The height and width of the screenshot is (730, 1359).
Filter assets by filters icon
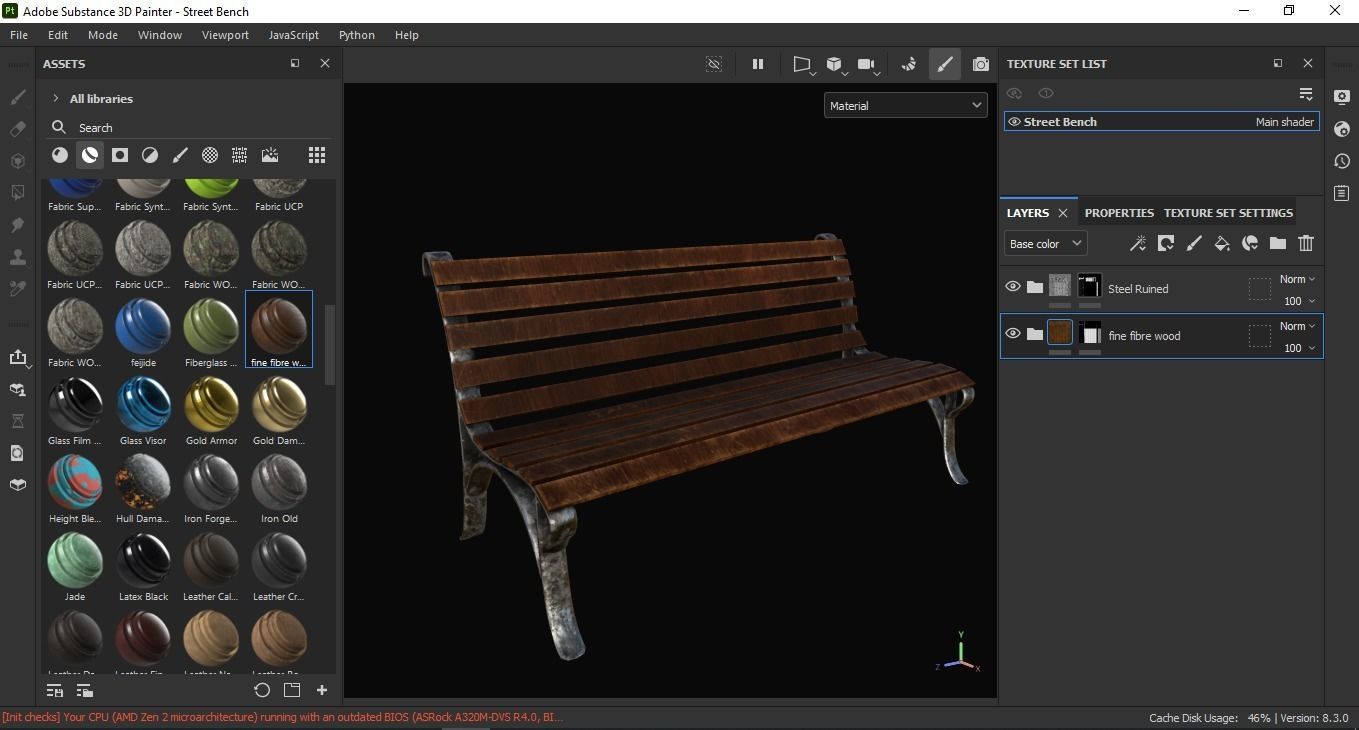pos(150,155)
